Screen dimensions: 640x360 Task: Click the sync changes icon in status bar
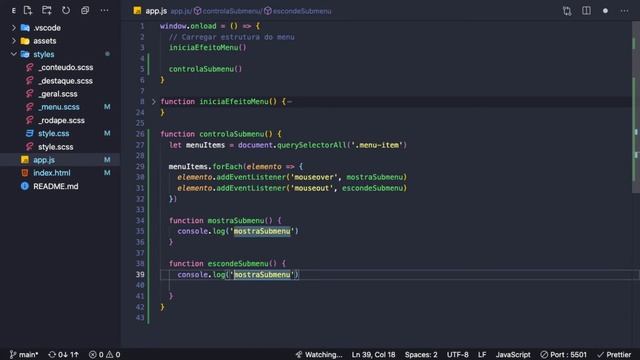click(52, 354)
